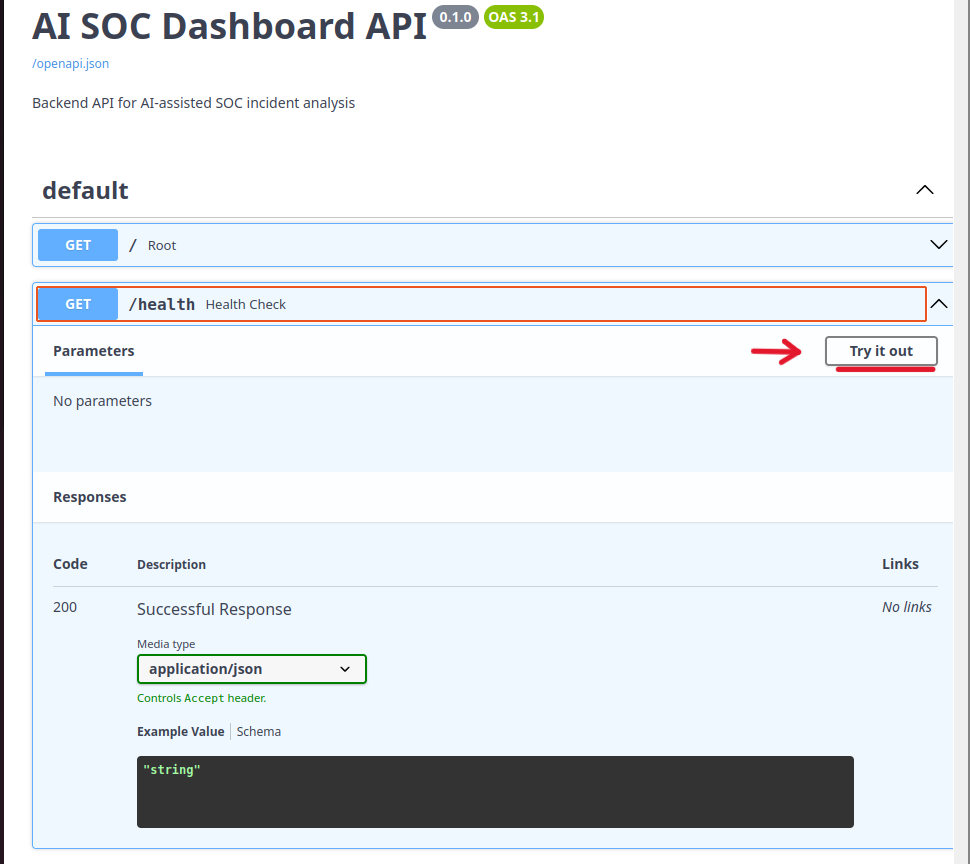Click the Controls Accept header note
Screen dimensions: 970x864
[202, 698]
